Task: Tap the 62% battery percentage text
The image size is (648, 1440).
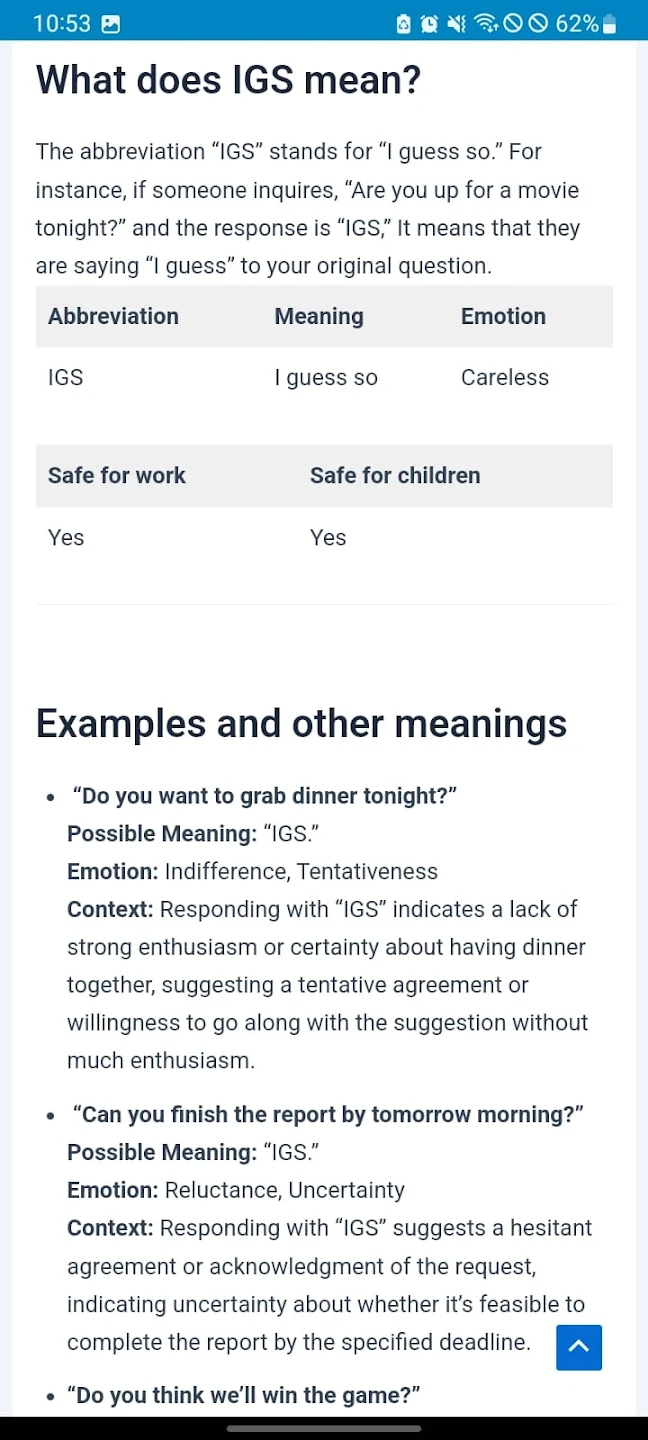Action: point(577,24)
